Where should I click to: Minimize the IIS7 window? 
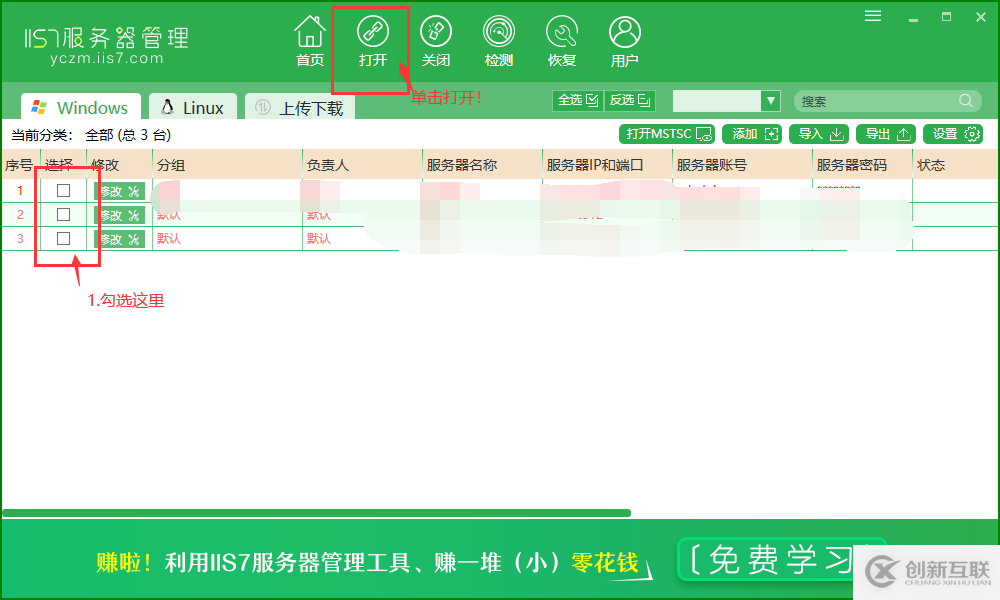[913, 18]
